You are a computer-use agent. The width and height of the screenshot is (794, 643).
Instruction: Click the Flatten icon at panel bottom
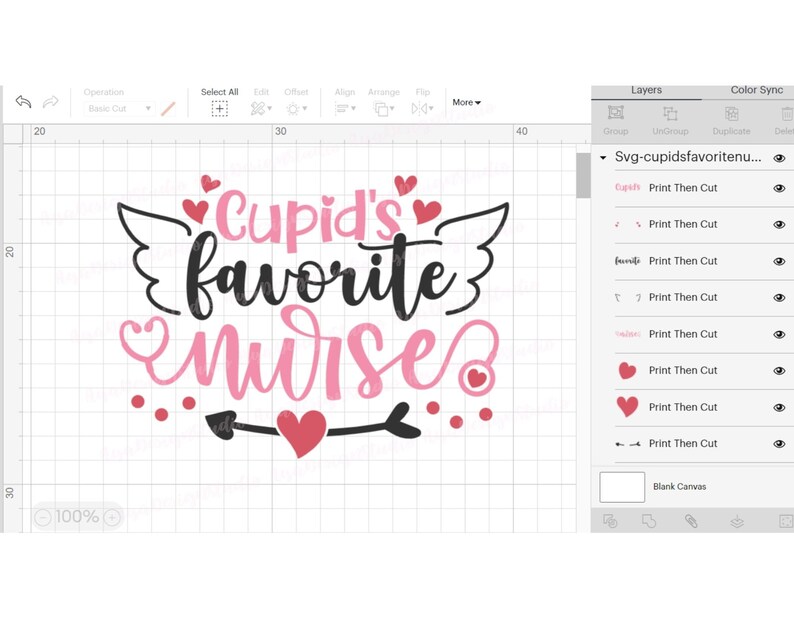click(x=737, y=521)
